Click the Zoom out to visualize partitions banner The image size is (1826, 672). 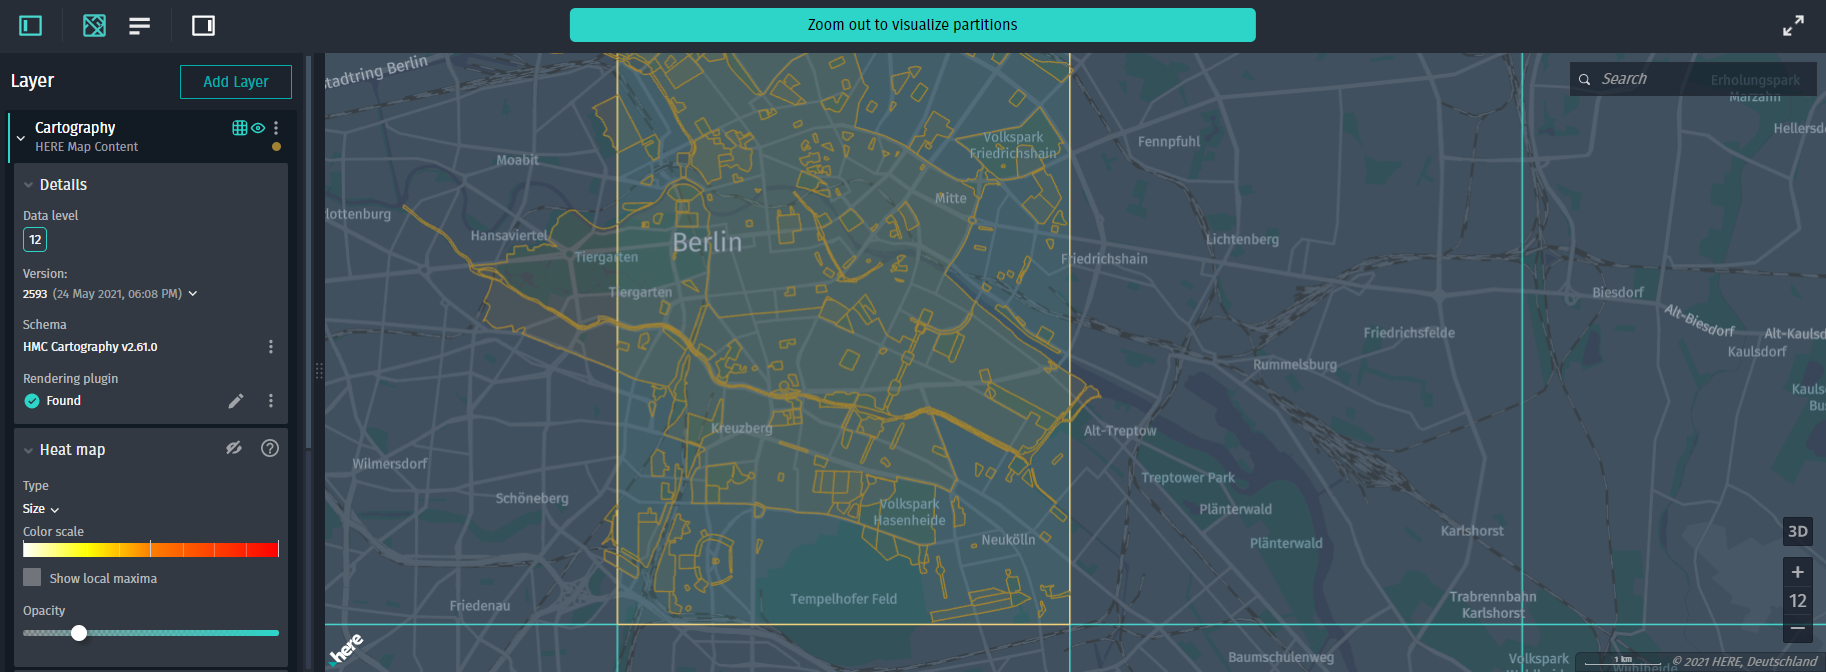pyautogui.click(x=913, y=25)
